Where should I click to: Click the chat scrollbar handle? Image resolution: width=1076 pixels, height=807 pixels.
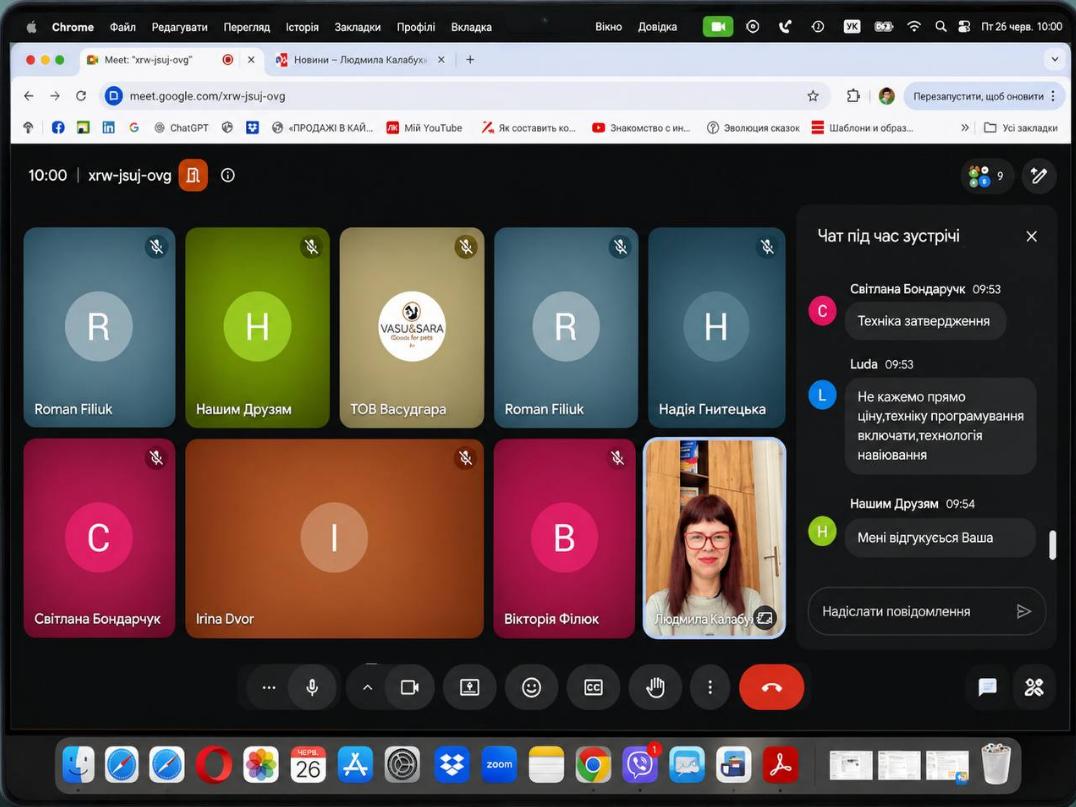click(x=1052, y=545)
